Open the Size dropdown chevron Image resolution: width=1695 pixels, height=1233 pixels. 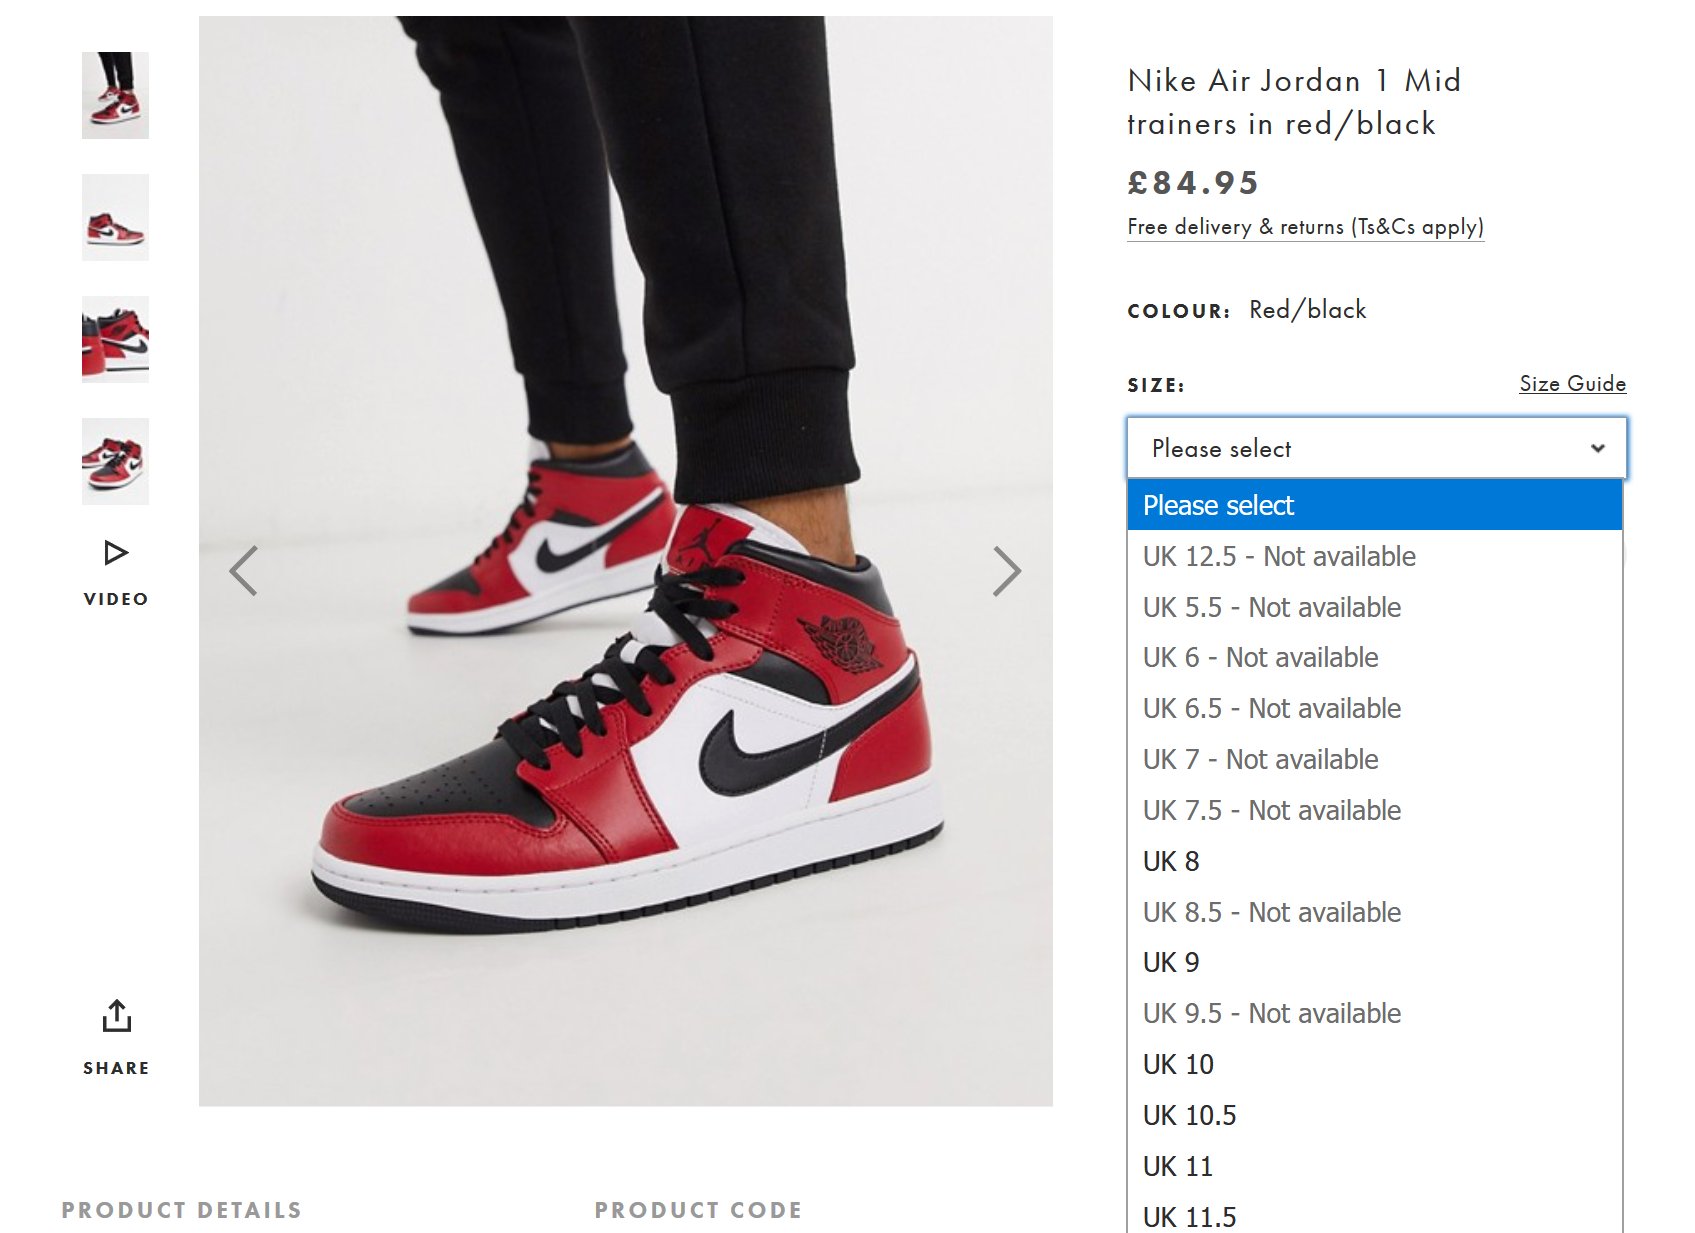coord(1597,448)
